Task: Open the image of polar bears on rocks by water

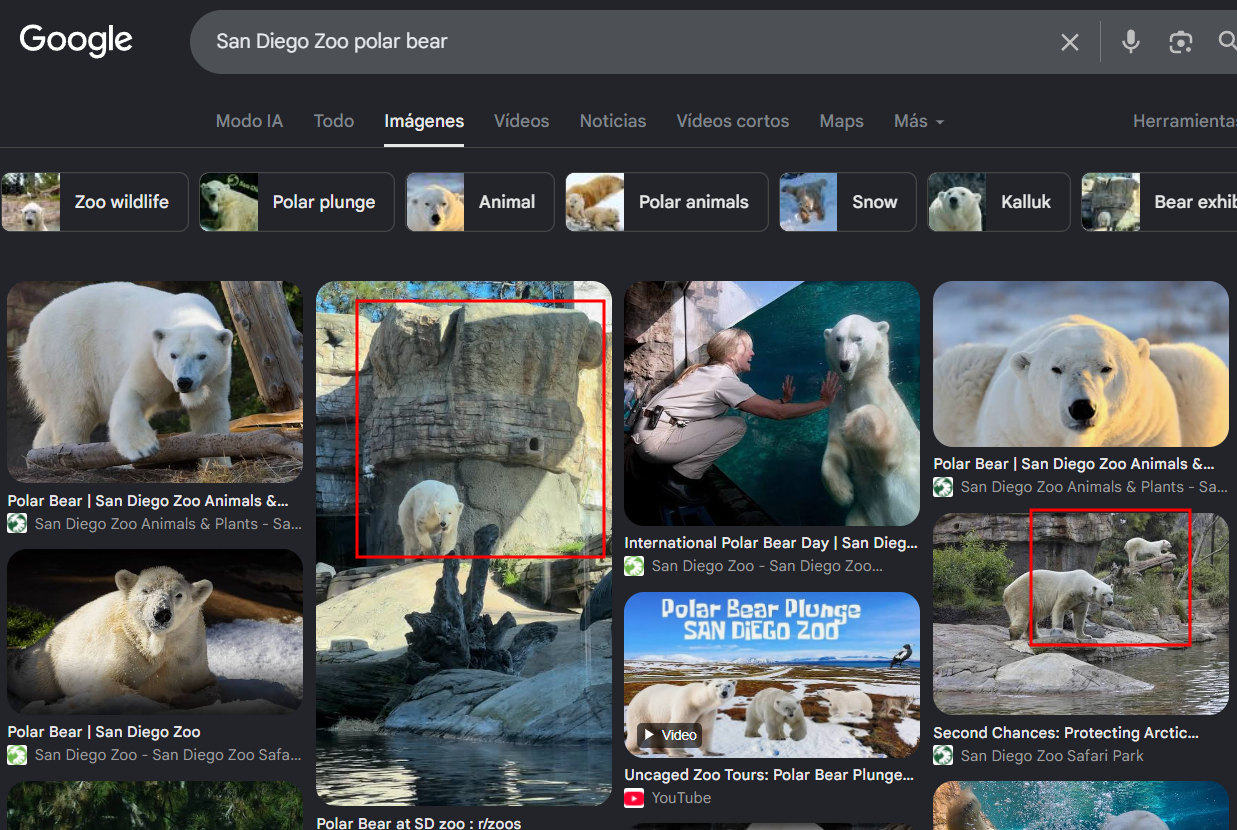Action: (x=1081, y=614)
